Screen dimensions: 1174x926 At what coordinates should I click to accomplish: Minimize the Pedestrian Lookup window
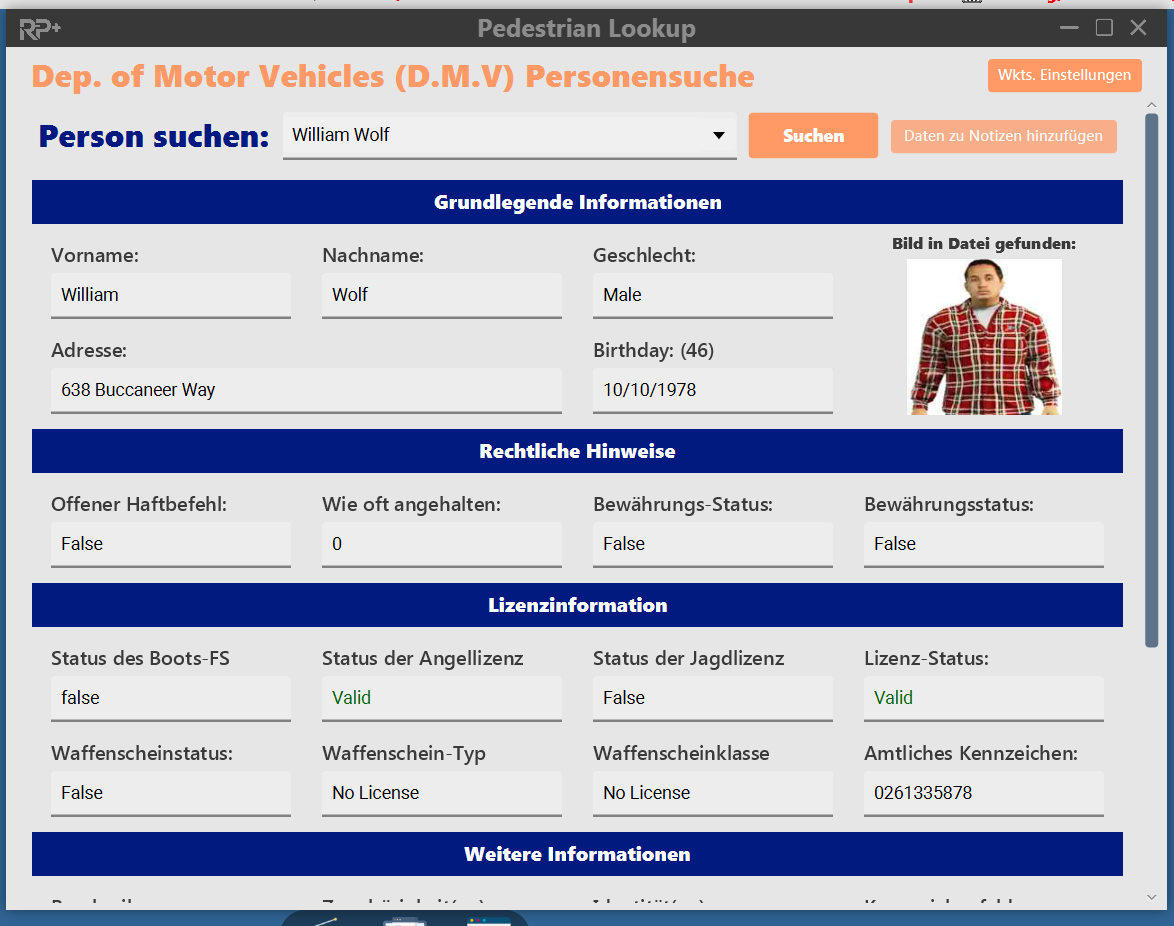click(x=1070, y=28)
